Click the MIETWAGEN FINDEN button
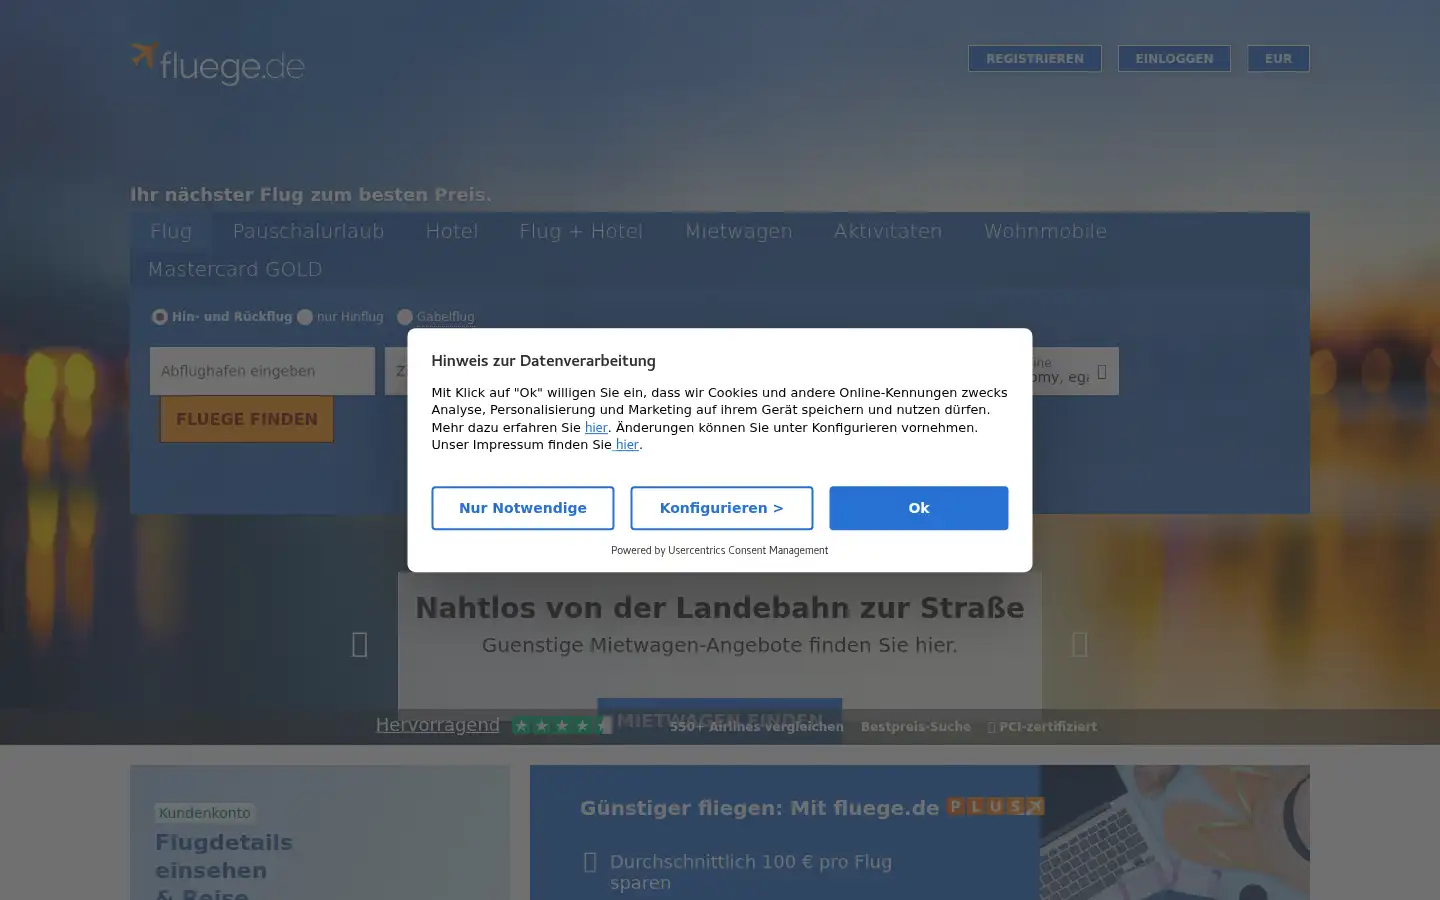This screenshot has height=900, width=1440. pos(720,720)
